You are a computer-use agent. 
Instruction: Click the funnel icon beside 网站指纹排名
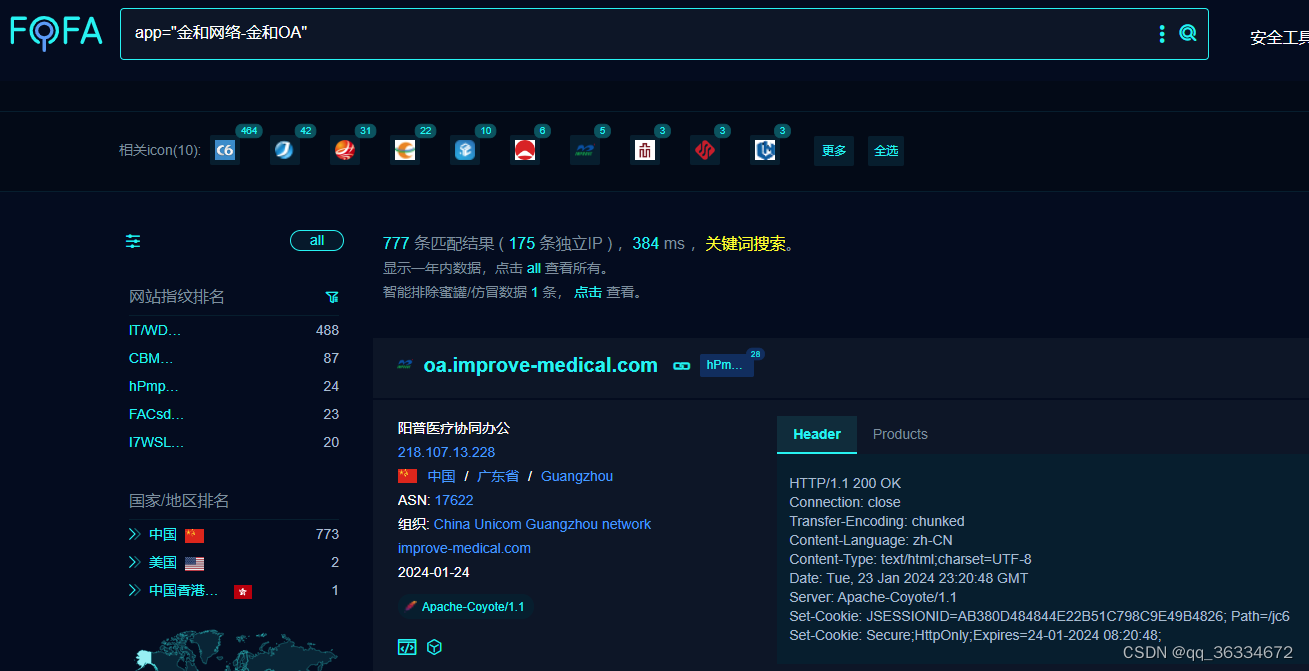[x=332, y=297]
